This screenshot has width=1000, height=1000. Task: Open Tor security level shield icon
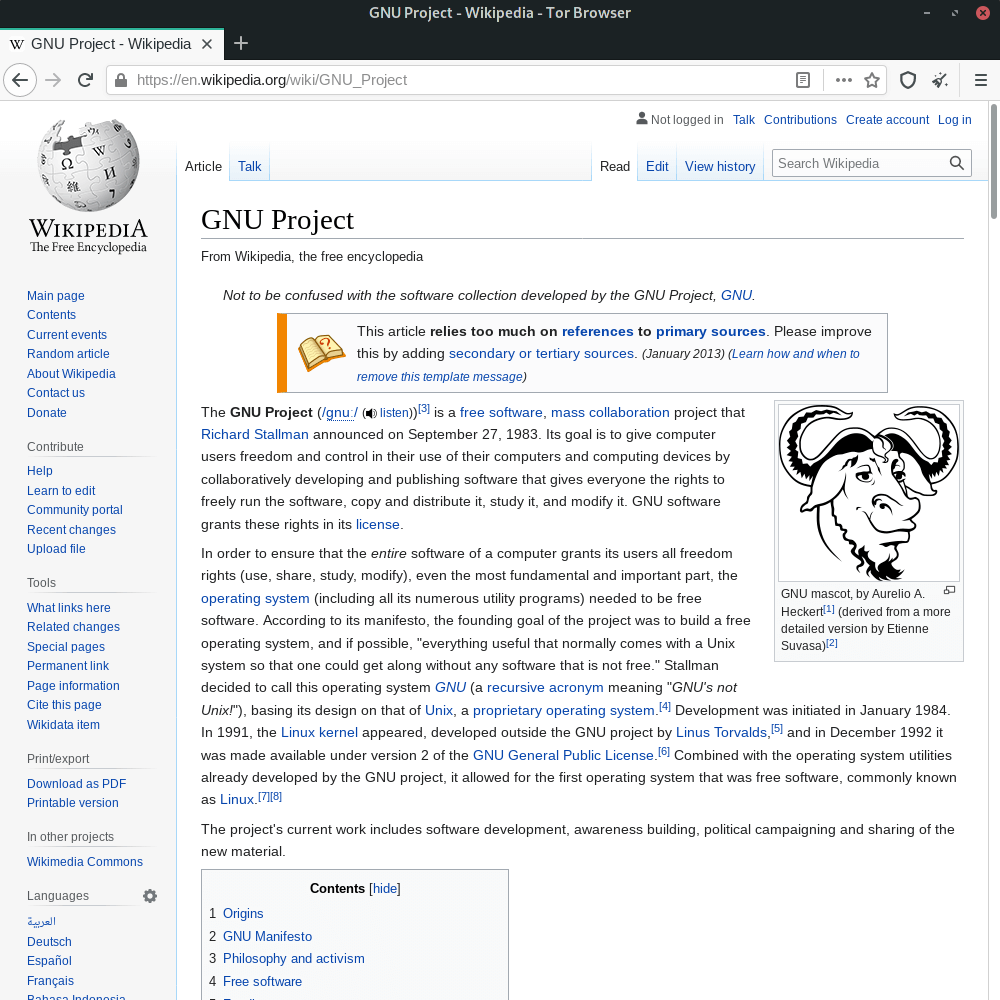(908, 80)
